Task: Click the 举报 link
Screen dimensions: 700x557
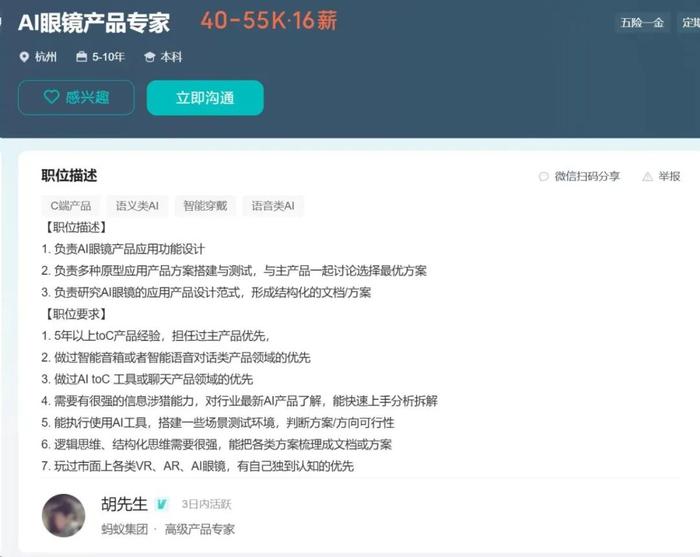Action: click(669, 176)
